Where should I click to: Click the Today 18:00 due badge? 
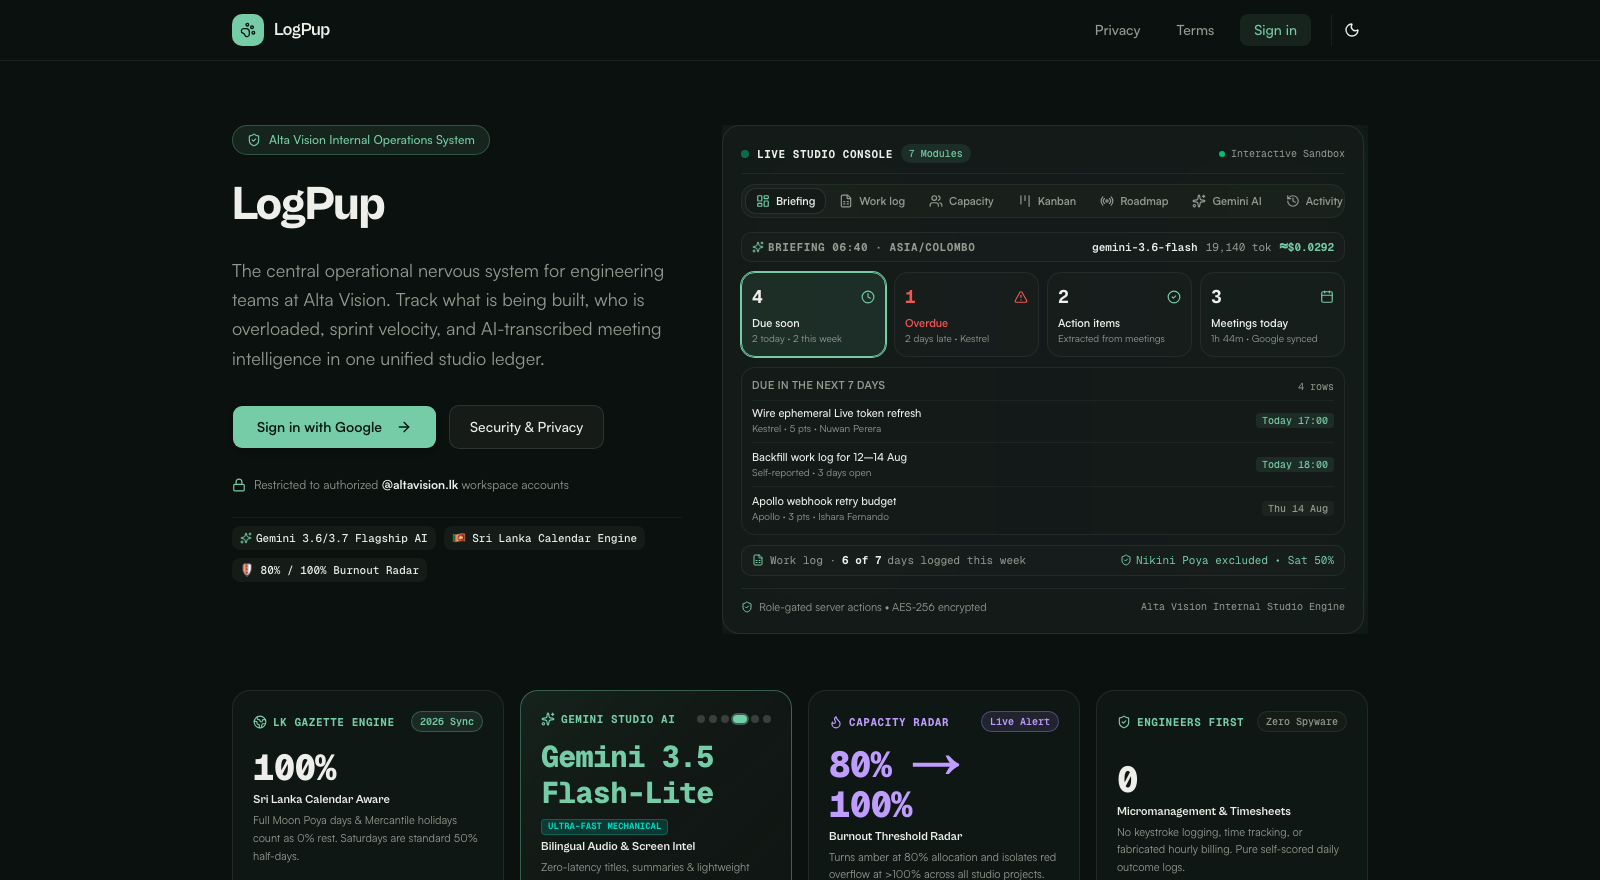[1294, 465]
